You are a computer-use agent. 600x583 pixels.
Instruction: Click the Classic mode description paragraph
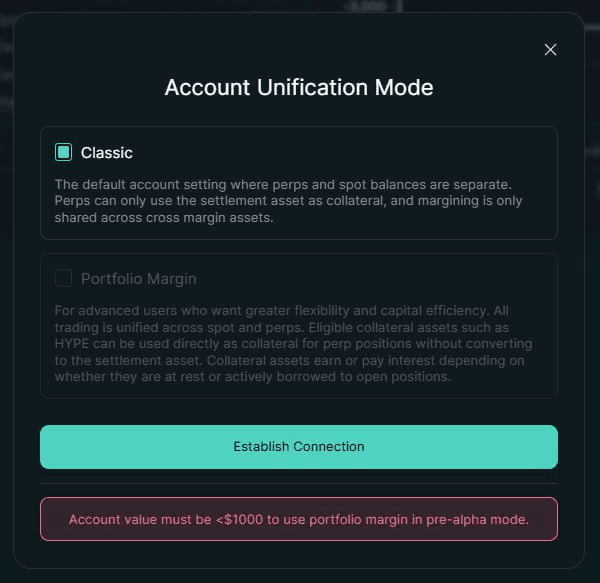point(290,201)
